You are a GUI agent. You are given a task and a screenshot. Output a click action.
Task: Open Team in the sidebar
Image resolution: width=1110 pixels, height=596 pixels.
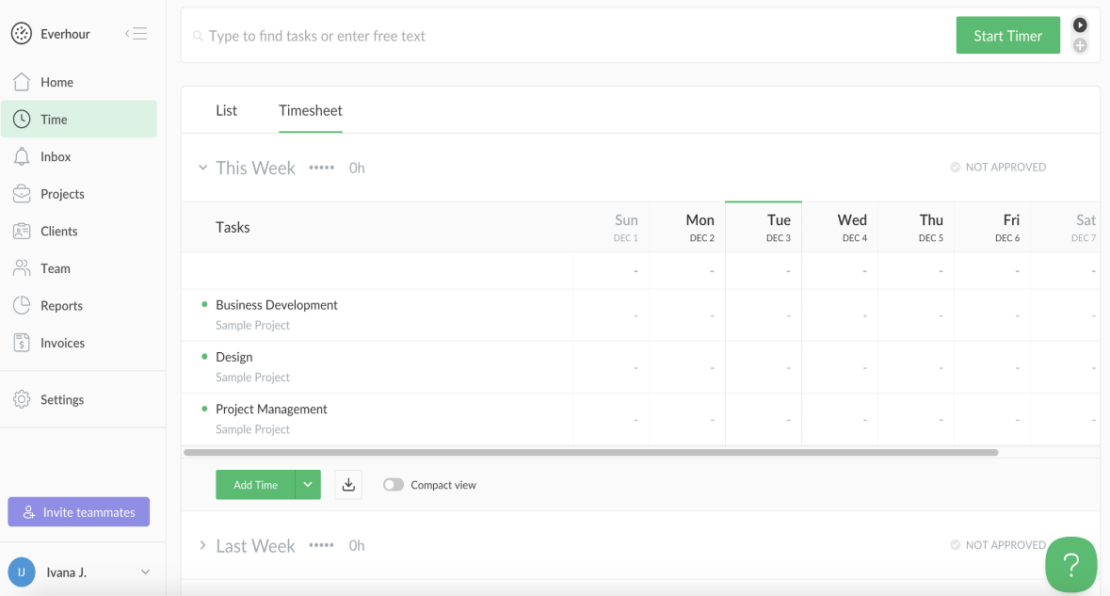coord(79,268)
